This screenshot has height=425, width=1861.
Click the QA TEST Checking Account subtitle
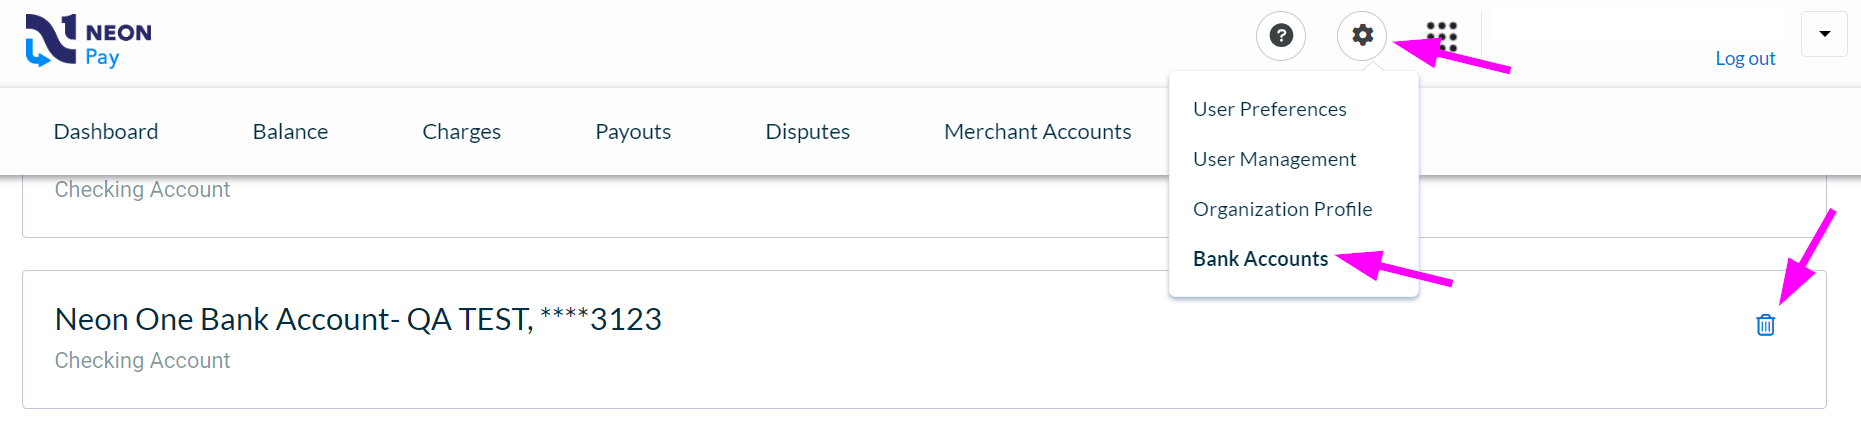(x=142, y=360)
